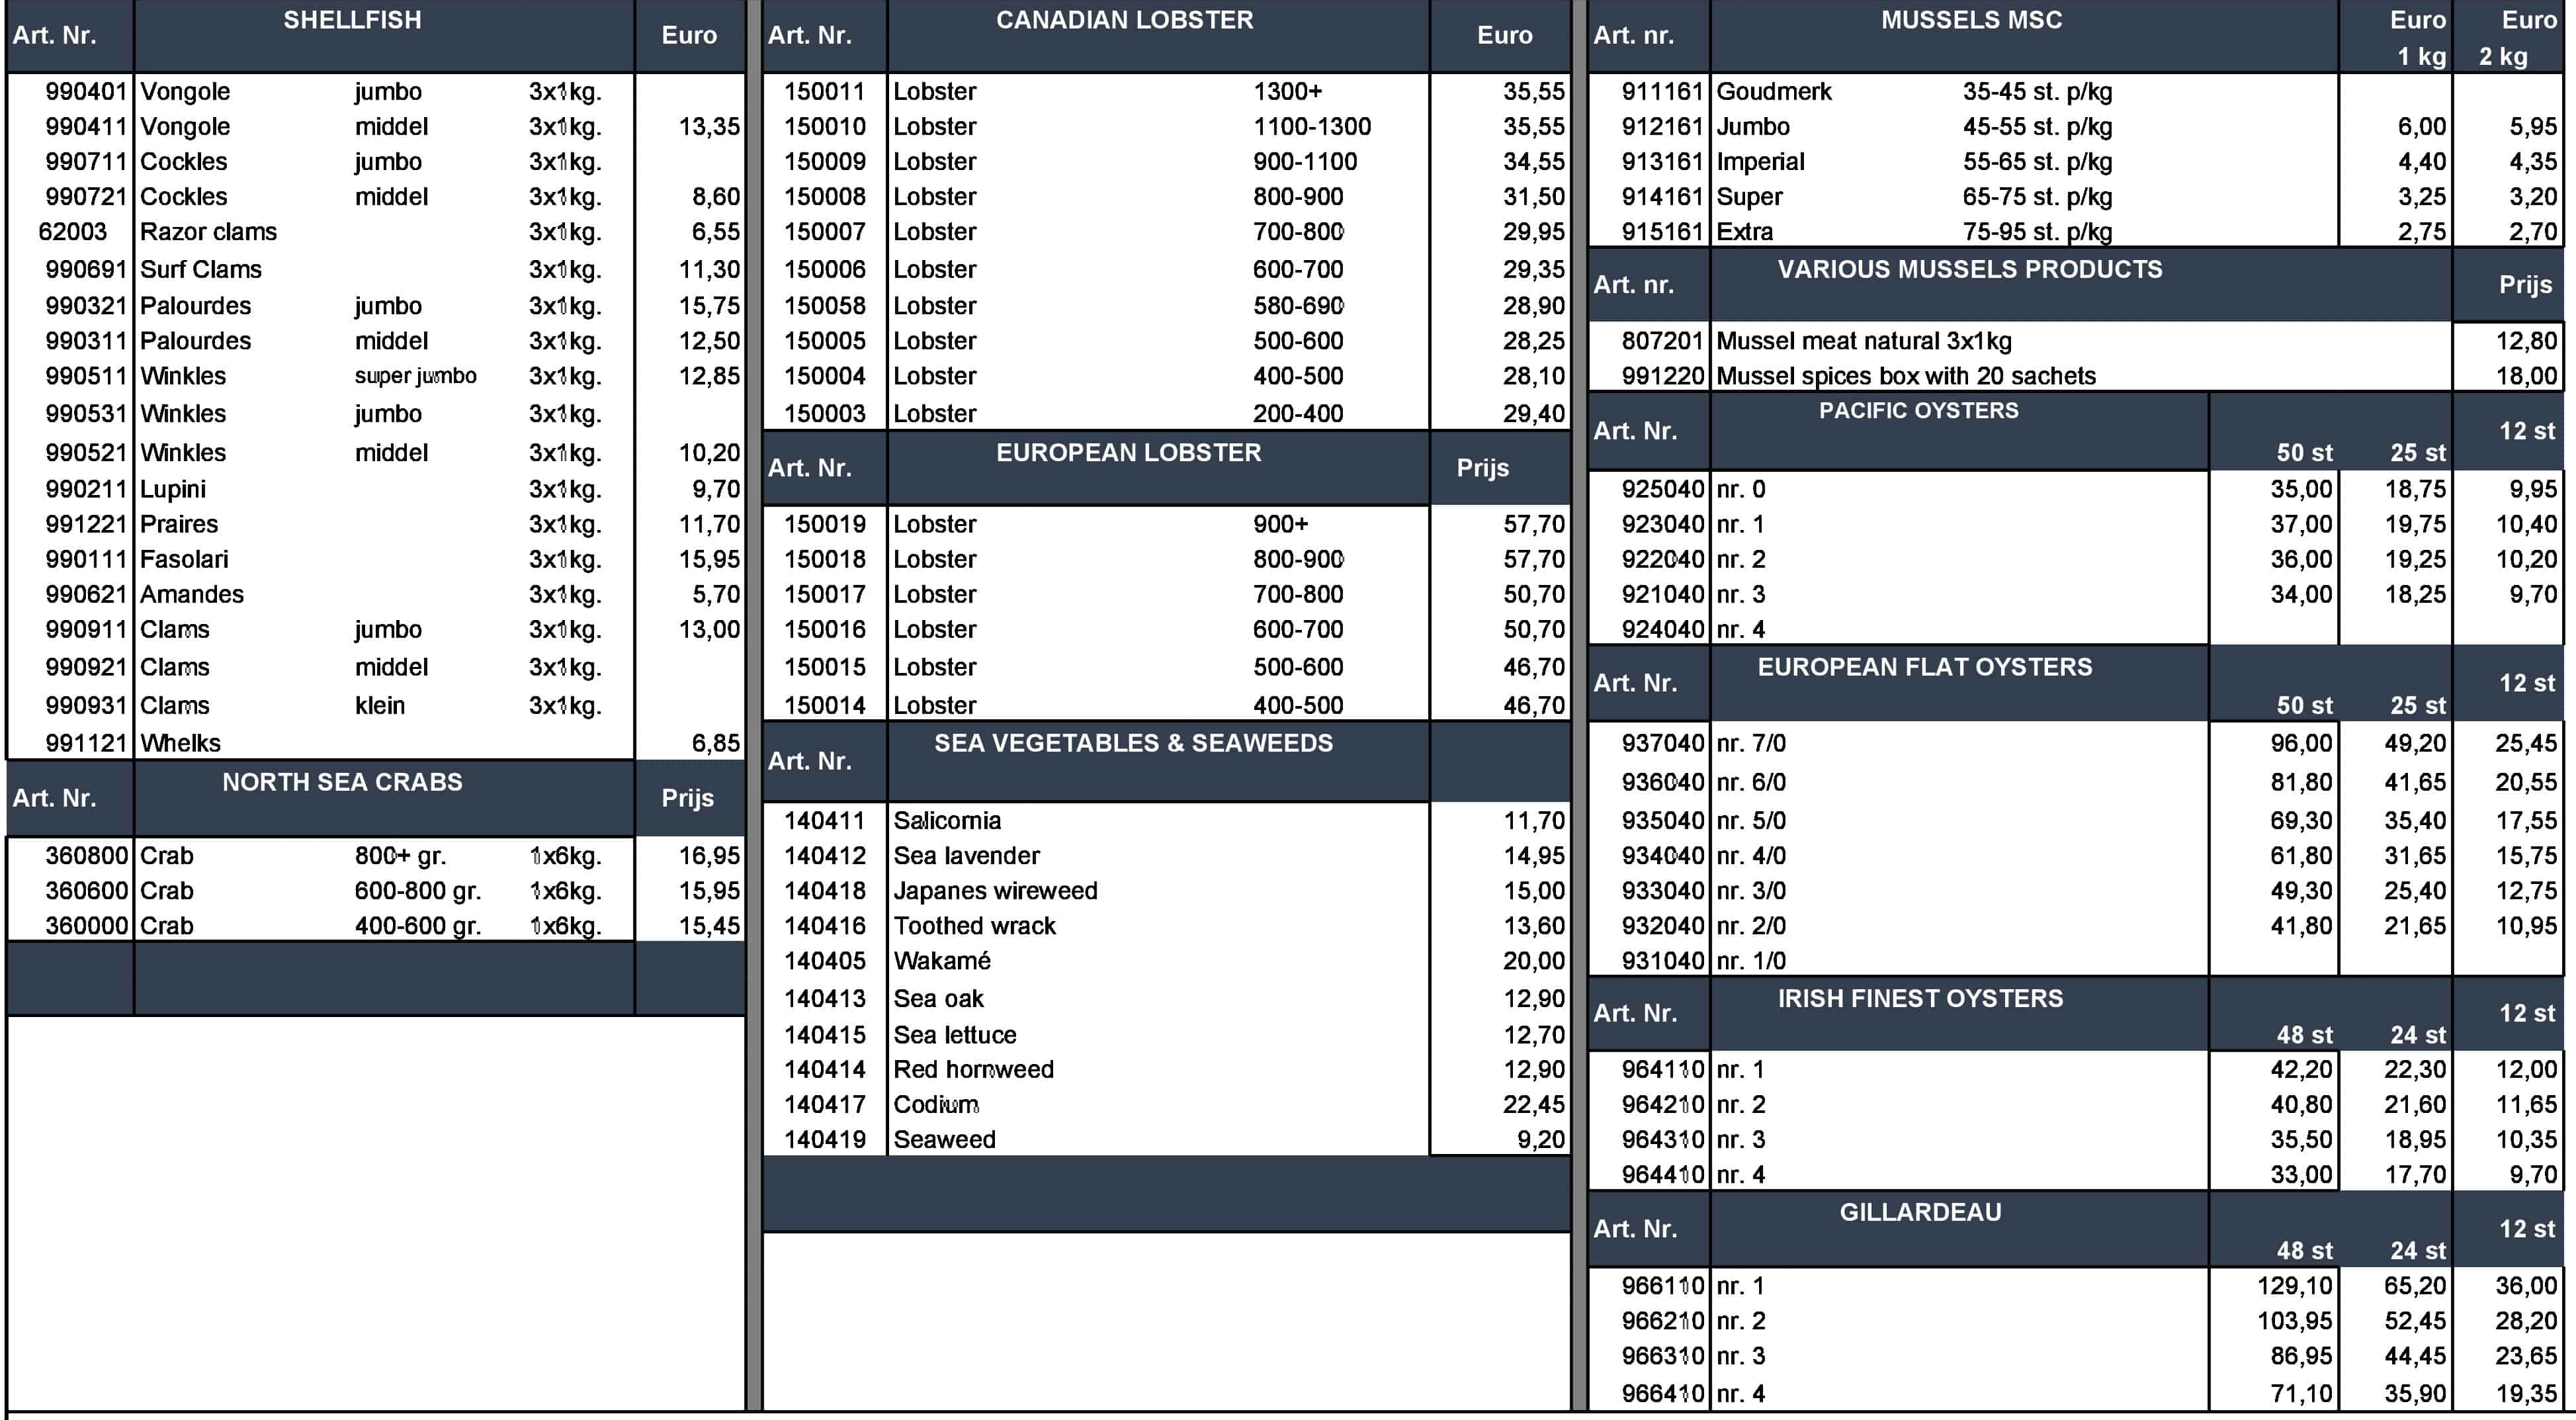Click VARIOUS MUSSELS PRODUCTS header
This screenshot has width=2576, height=1420.
[1969, 269]
